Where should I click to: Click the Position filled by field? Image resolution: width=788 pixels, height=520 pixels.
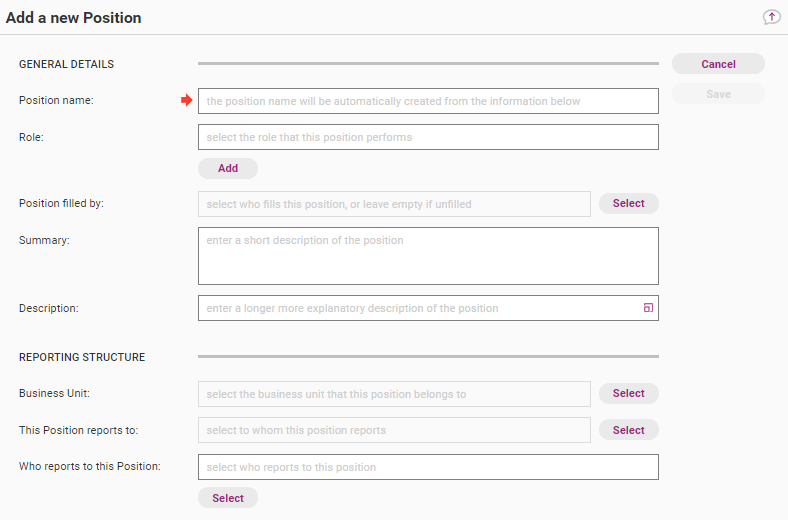point(394,204)
